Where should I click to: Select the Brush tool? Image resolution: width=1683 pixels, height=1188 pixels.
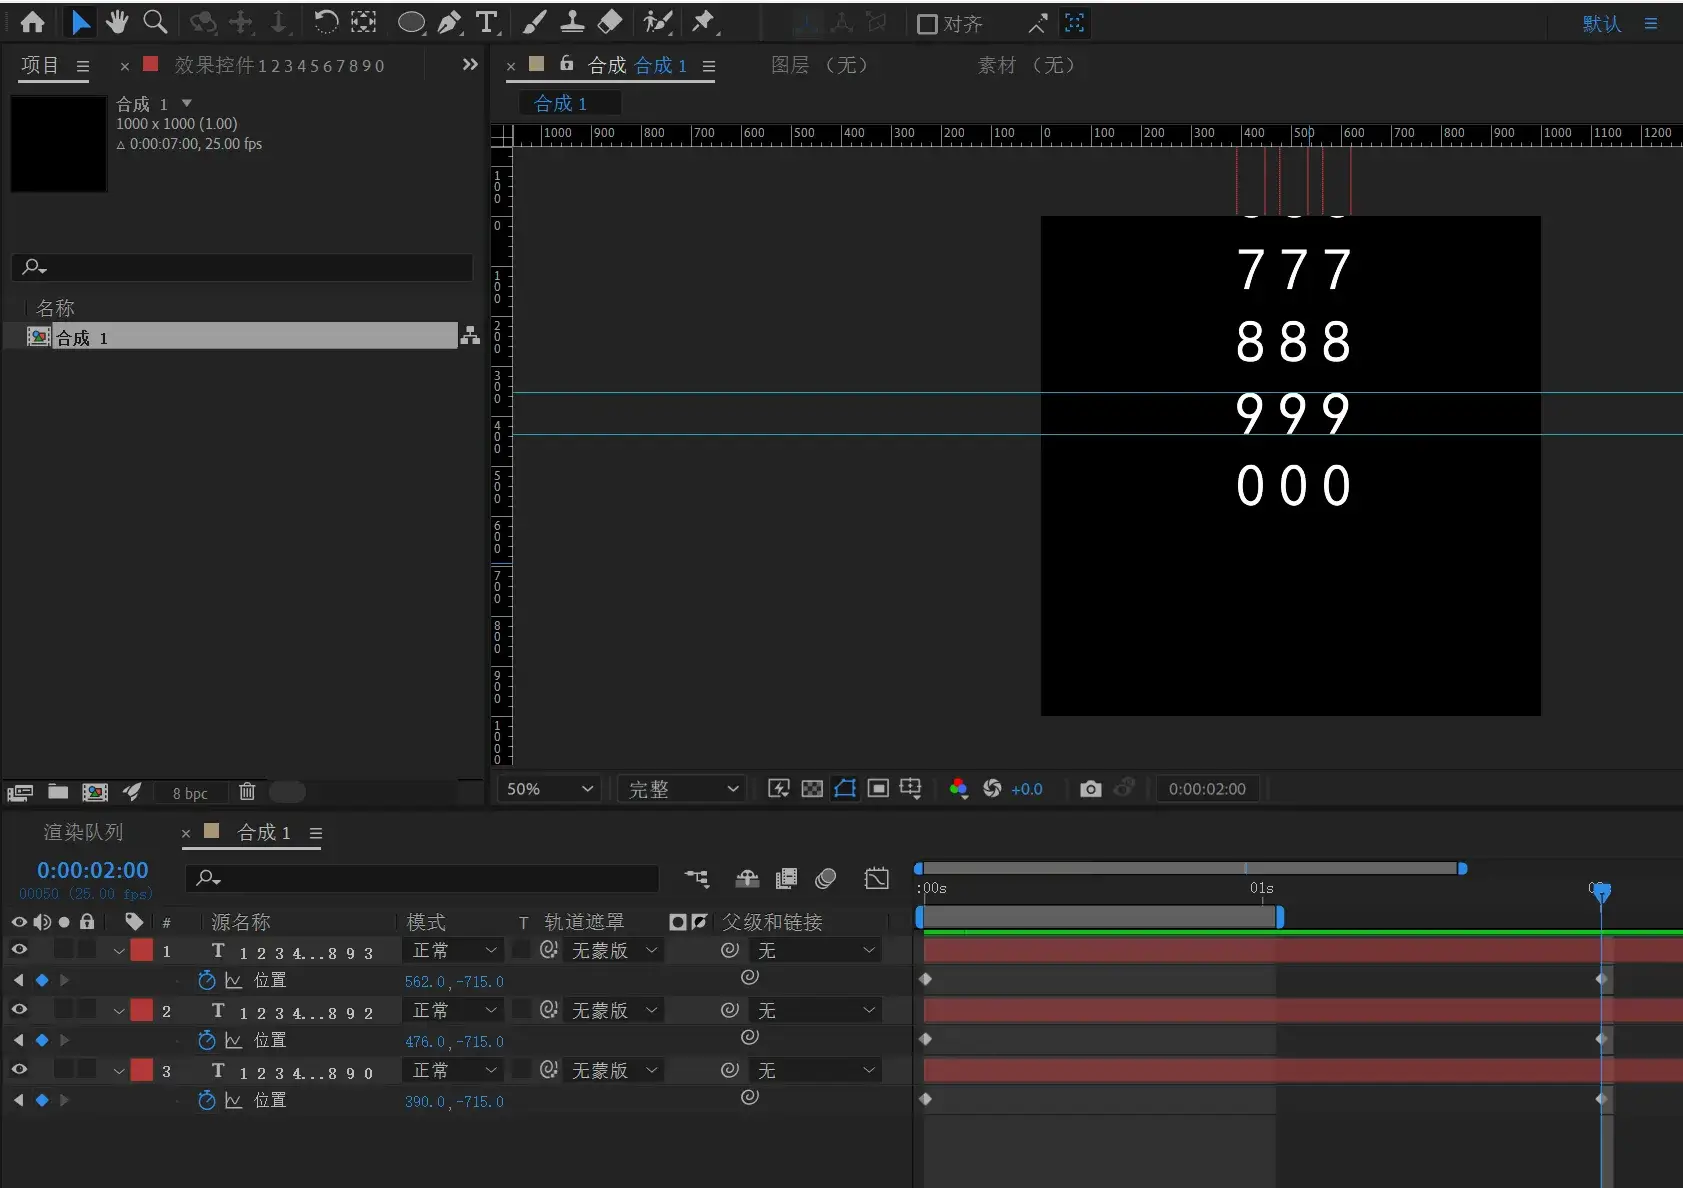(535, 22)
